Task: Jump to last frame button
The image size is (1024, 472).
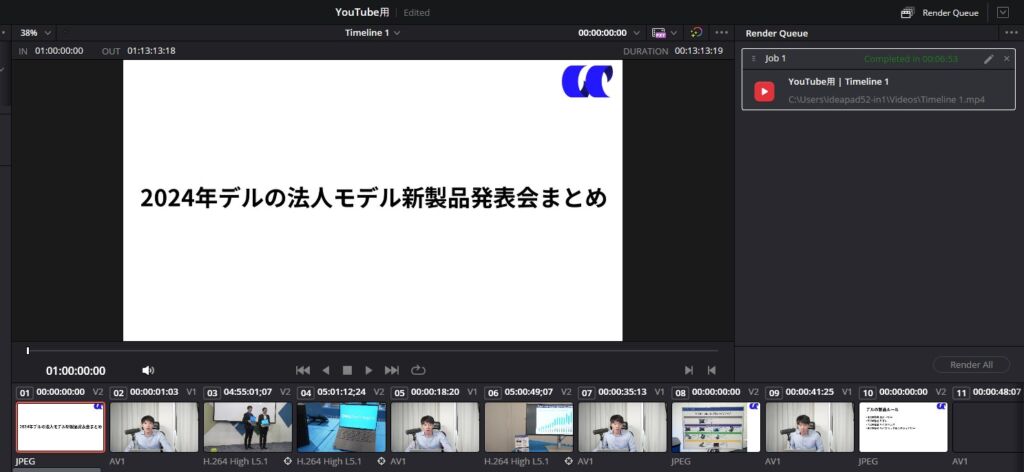Action: (391, 370)
